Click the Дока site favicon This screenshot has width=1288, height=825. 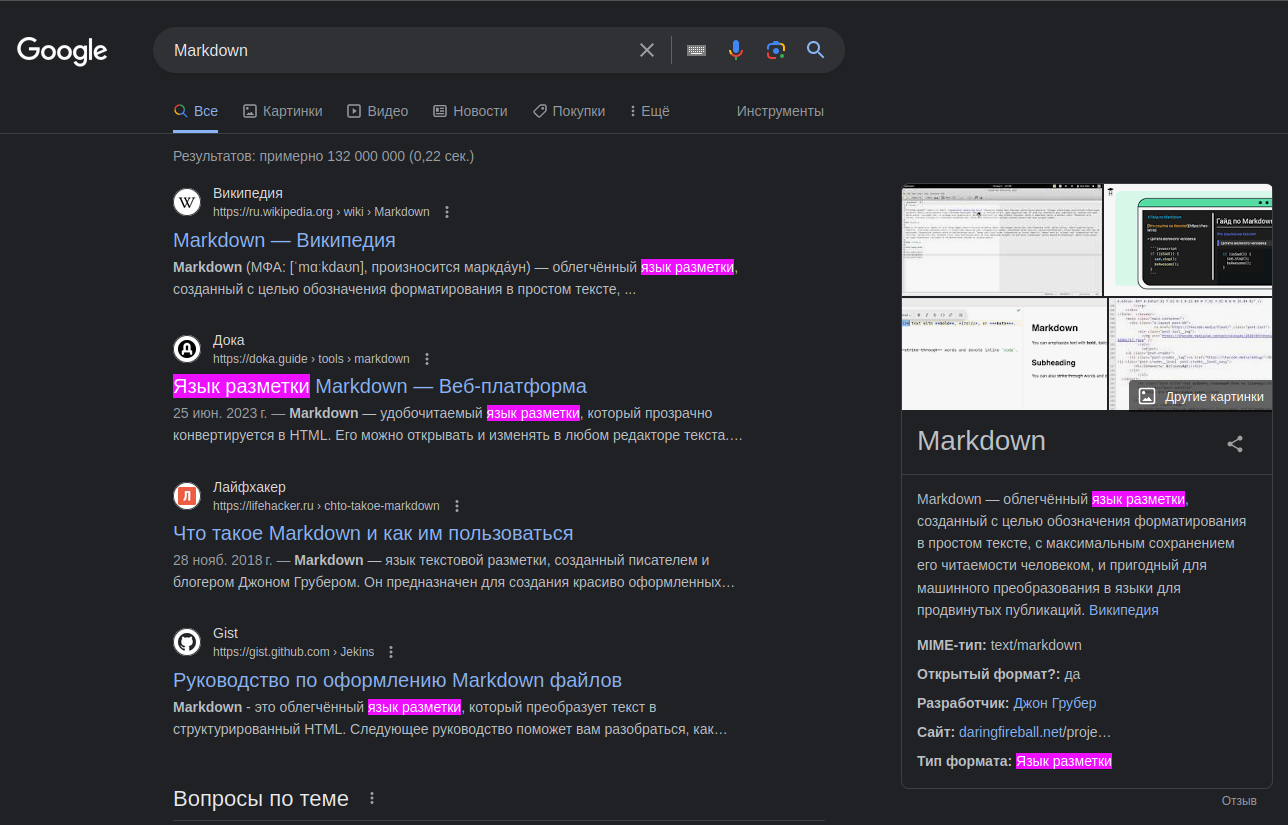point(187,349)
